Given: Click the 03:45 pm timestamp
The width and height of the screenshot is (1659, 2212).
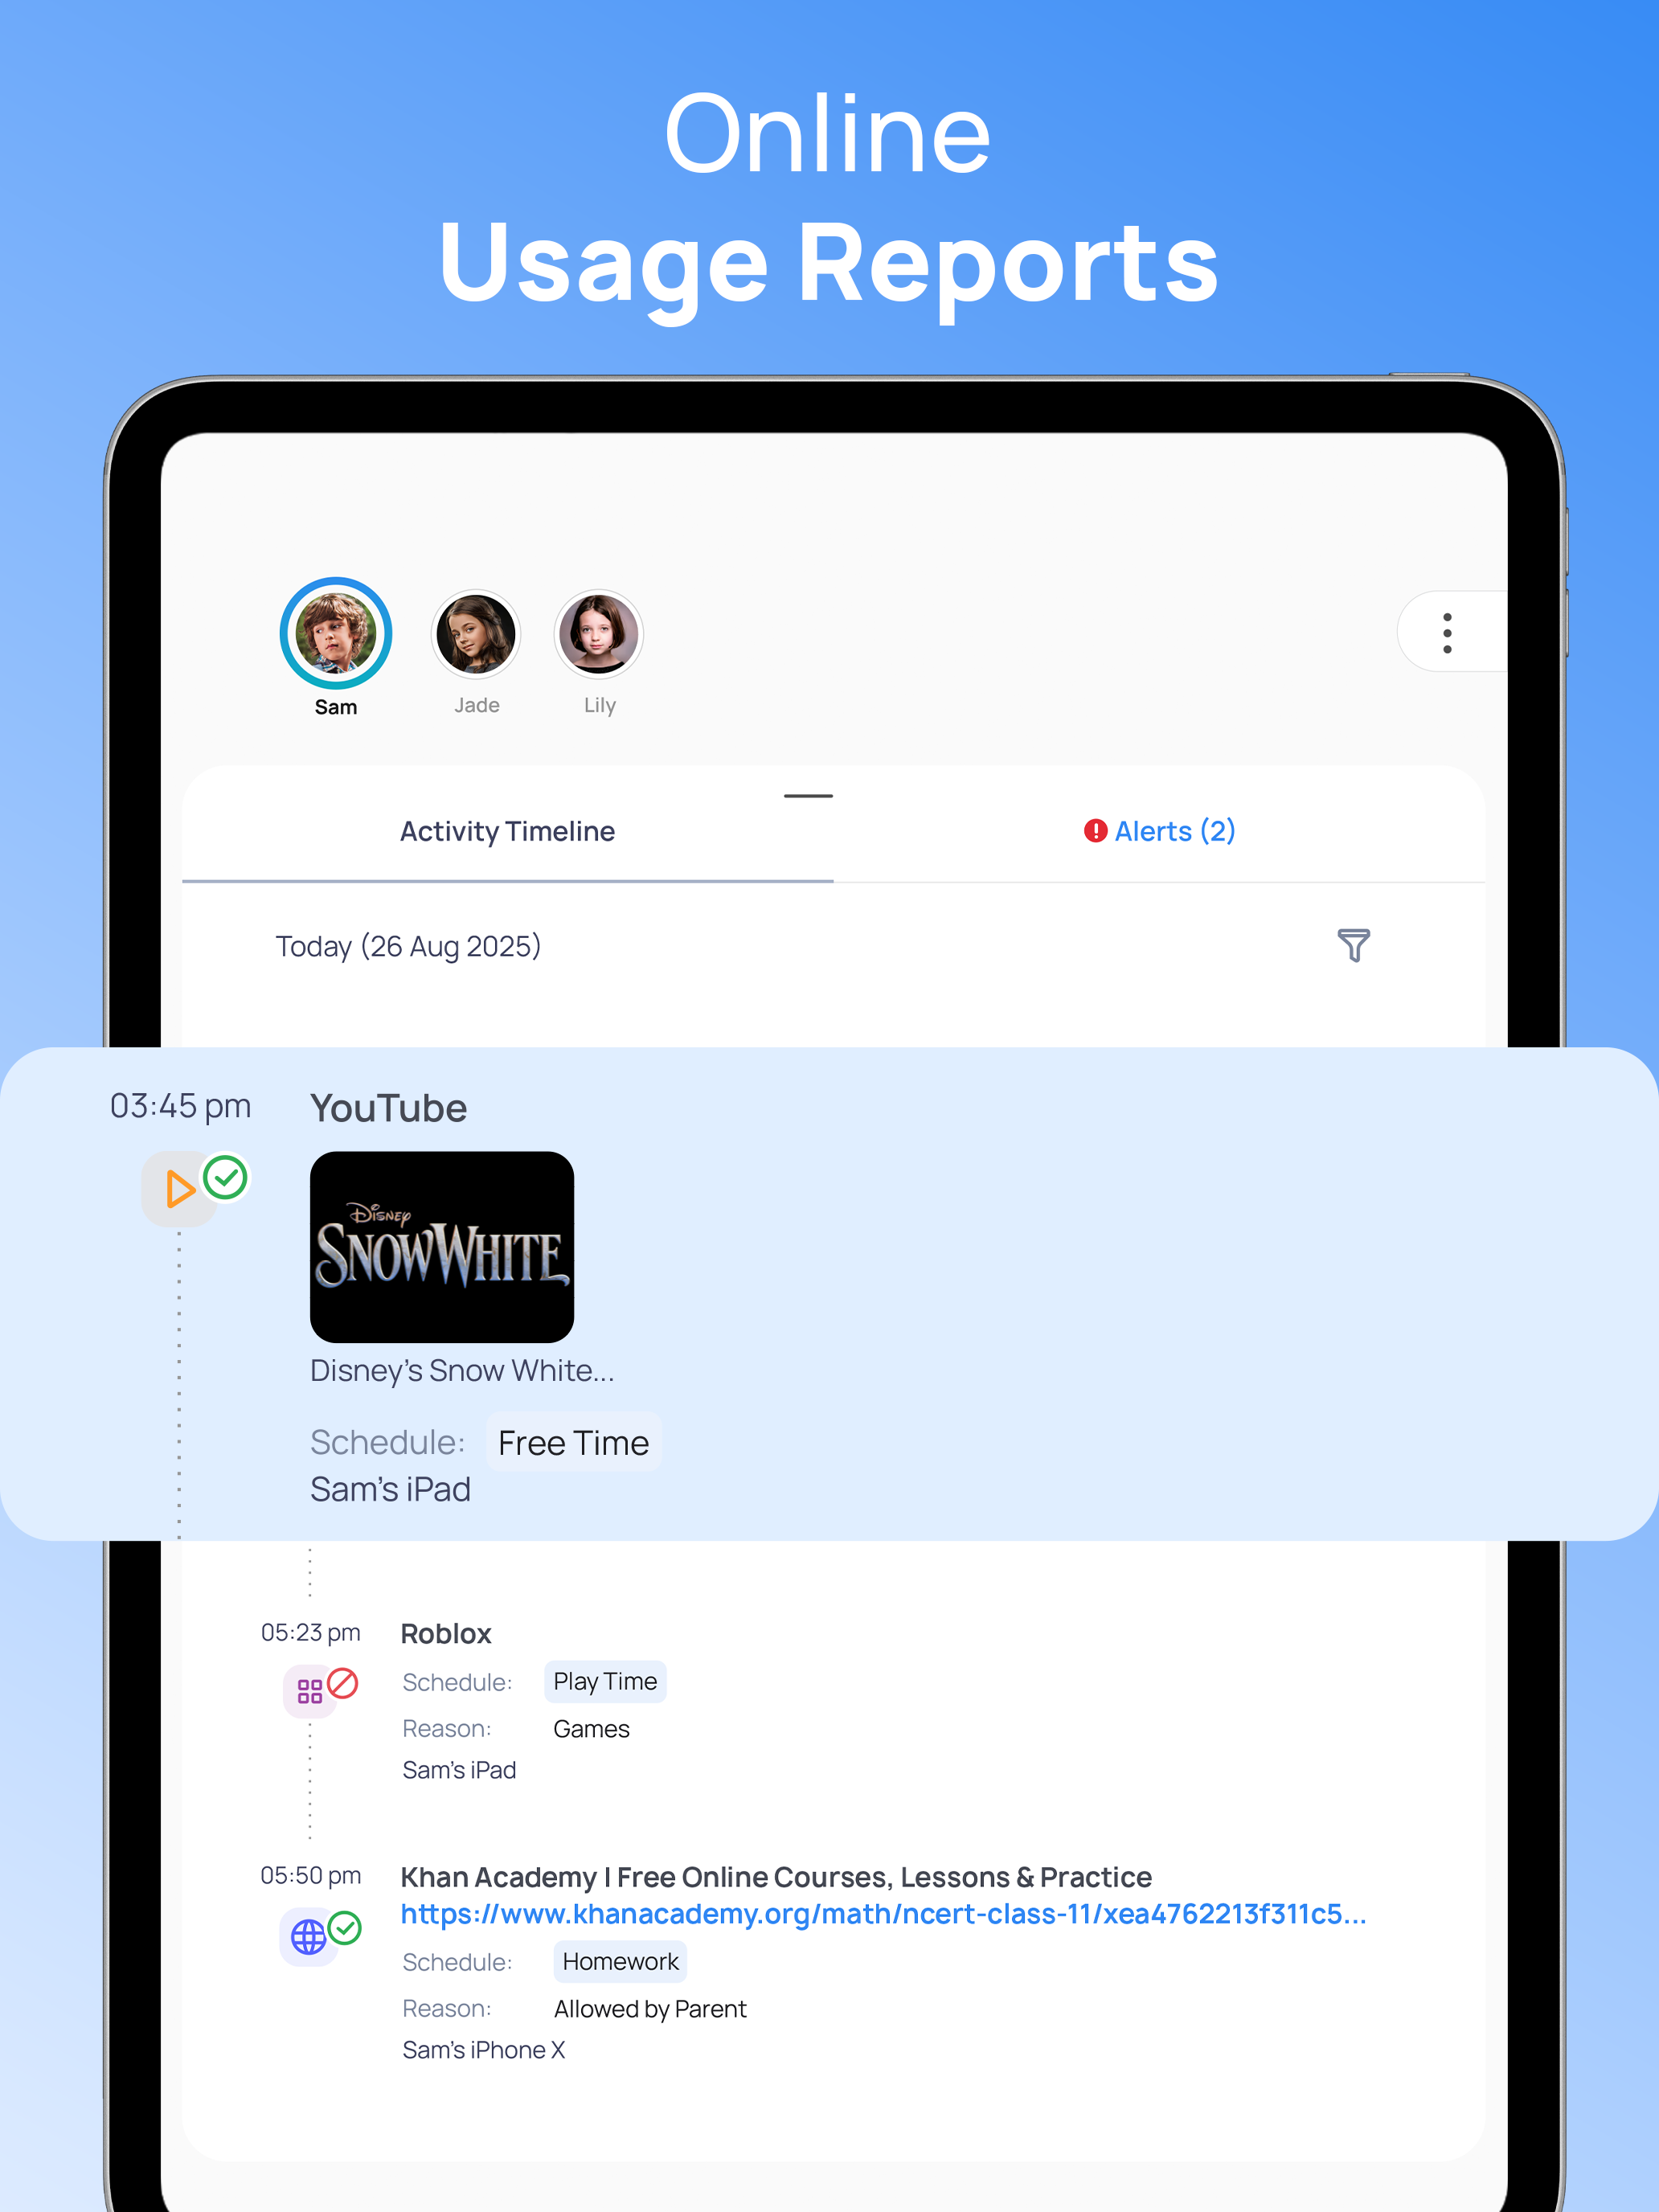Looking at the screenshot, I should (181, 1106).
